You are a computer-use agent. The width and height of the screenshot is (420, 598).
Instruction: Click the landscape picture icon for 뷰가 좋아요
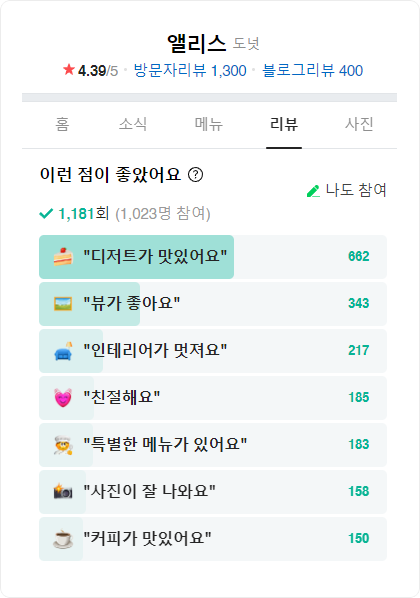pos(63,304)
